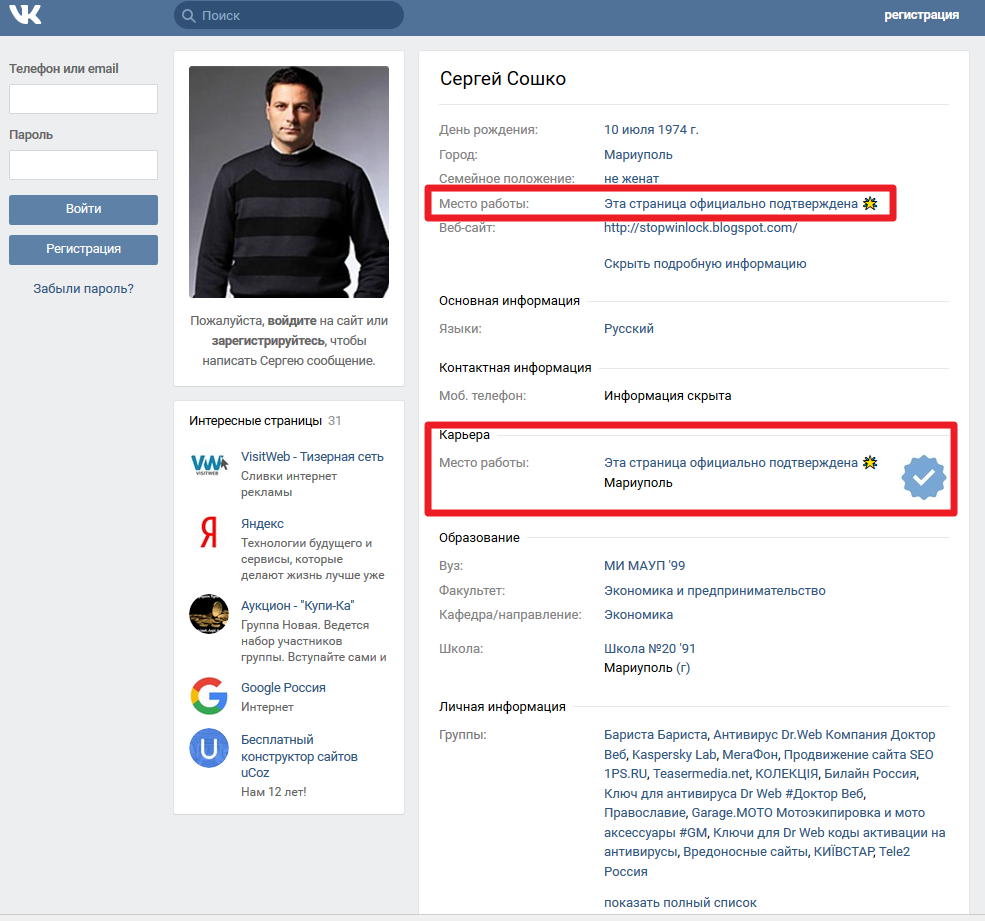The image size is (985, 922).
Task: Click the search magnifier icon
Action: [x=188, y=15]
